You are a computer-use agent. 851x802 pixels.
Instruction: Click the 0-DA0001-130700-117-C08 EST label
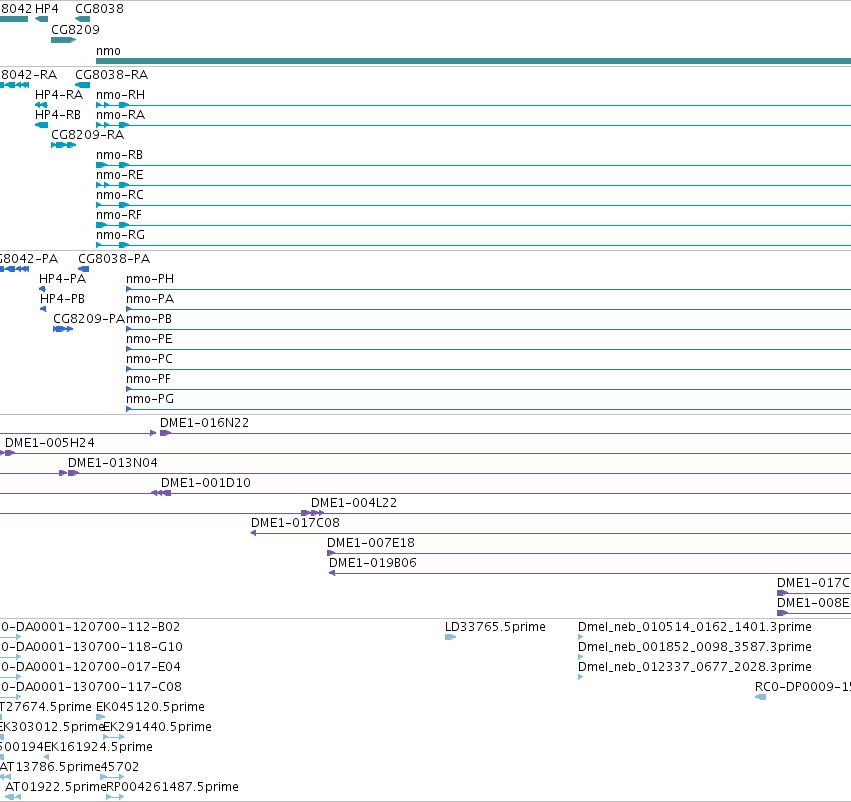pyautogui.click(x=91, y=687)
